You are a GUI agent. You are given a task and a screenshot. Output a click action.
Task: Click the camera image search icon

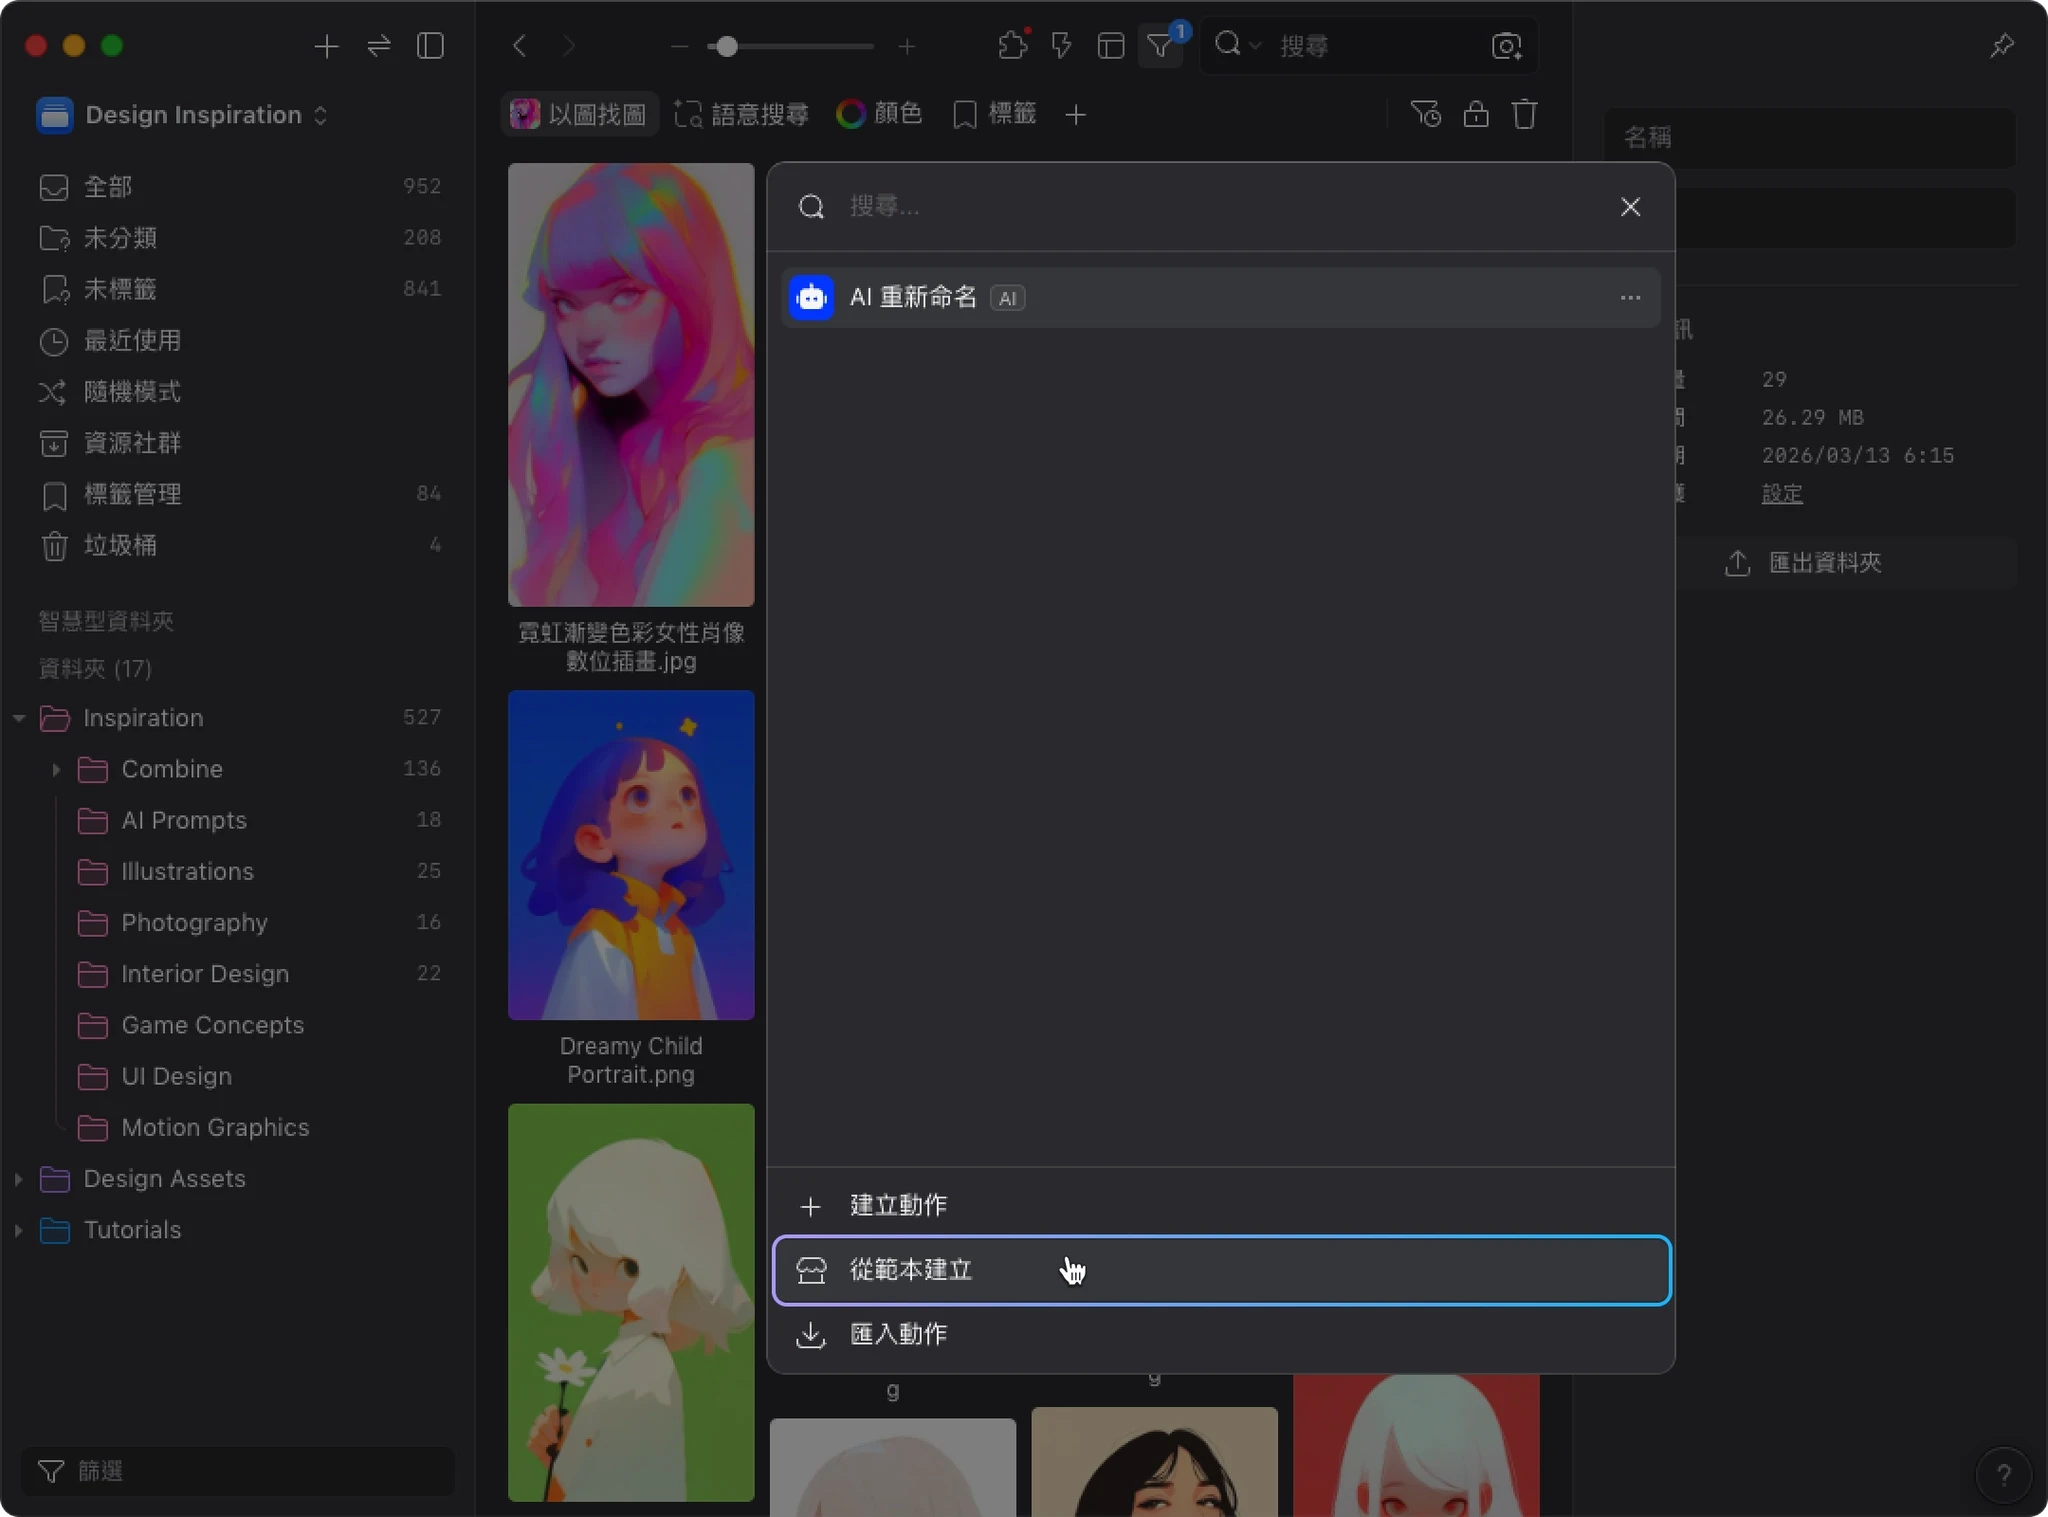pos(1506,46)
